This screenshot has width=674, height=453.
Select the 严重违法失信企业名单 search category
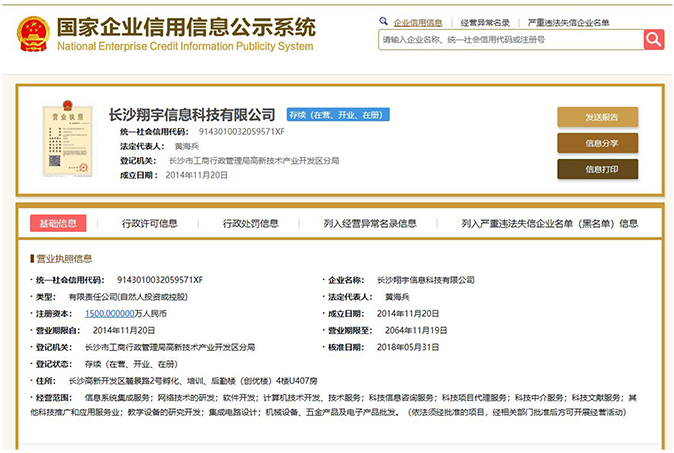568,23
